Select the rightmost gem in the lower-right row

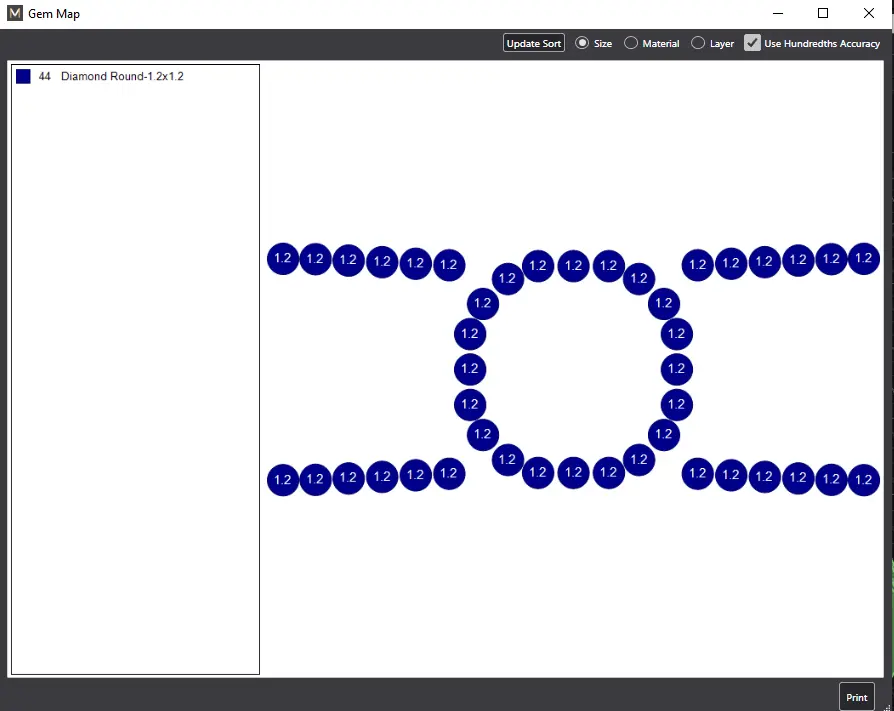click(x=864, y=480)
